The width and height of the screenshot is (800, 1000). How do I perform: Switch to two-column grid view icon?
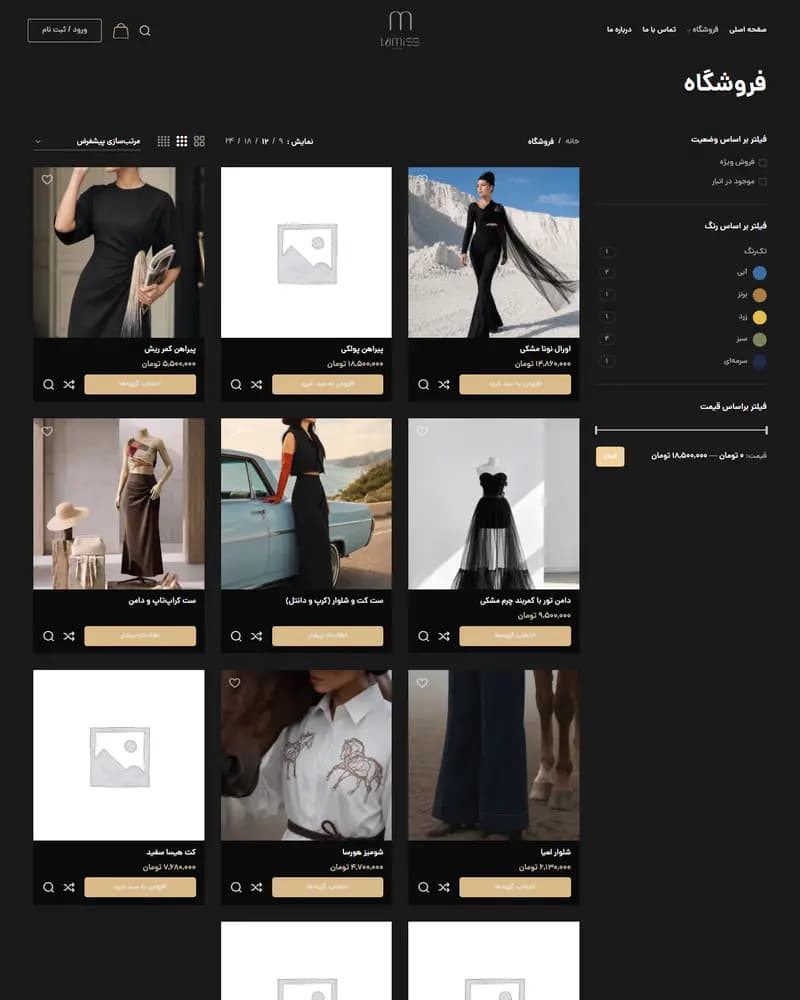coord(200,141)
